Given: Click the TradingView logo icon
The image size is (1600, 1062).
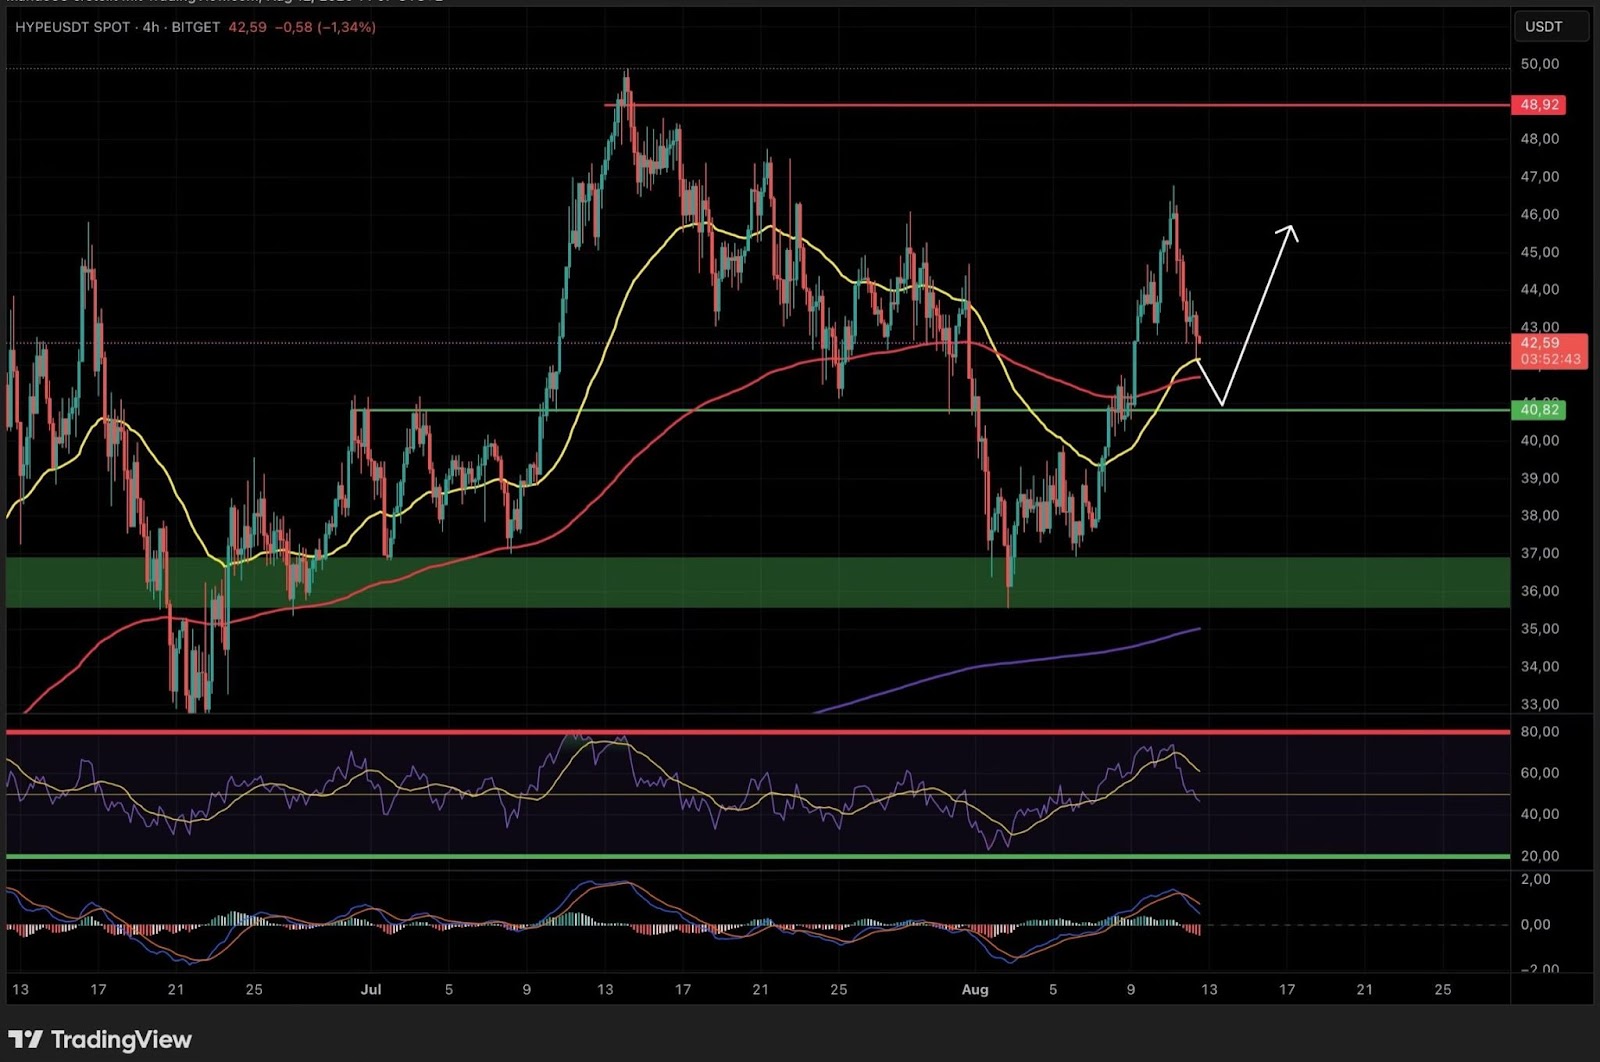Looking at the screenshot, I should tap(26, 1040).
